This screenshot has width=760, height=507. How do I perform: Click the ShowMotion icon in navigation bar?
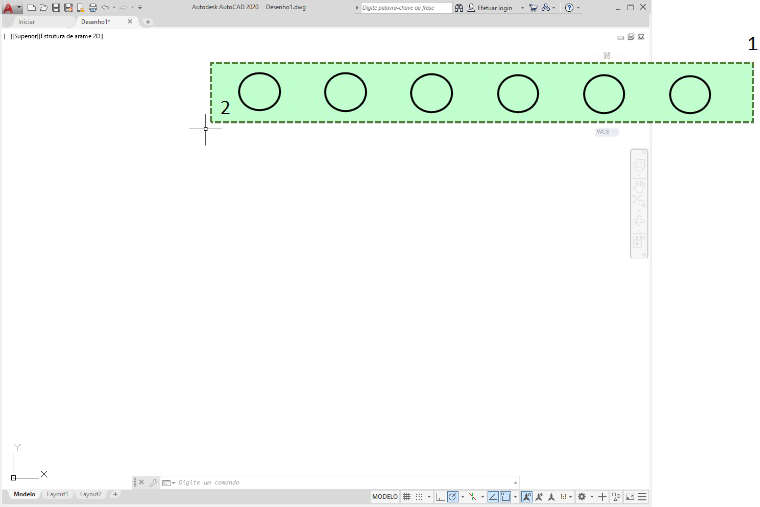coord(639,242)
